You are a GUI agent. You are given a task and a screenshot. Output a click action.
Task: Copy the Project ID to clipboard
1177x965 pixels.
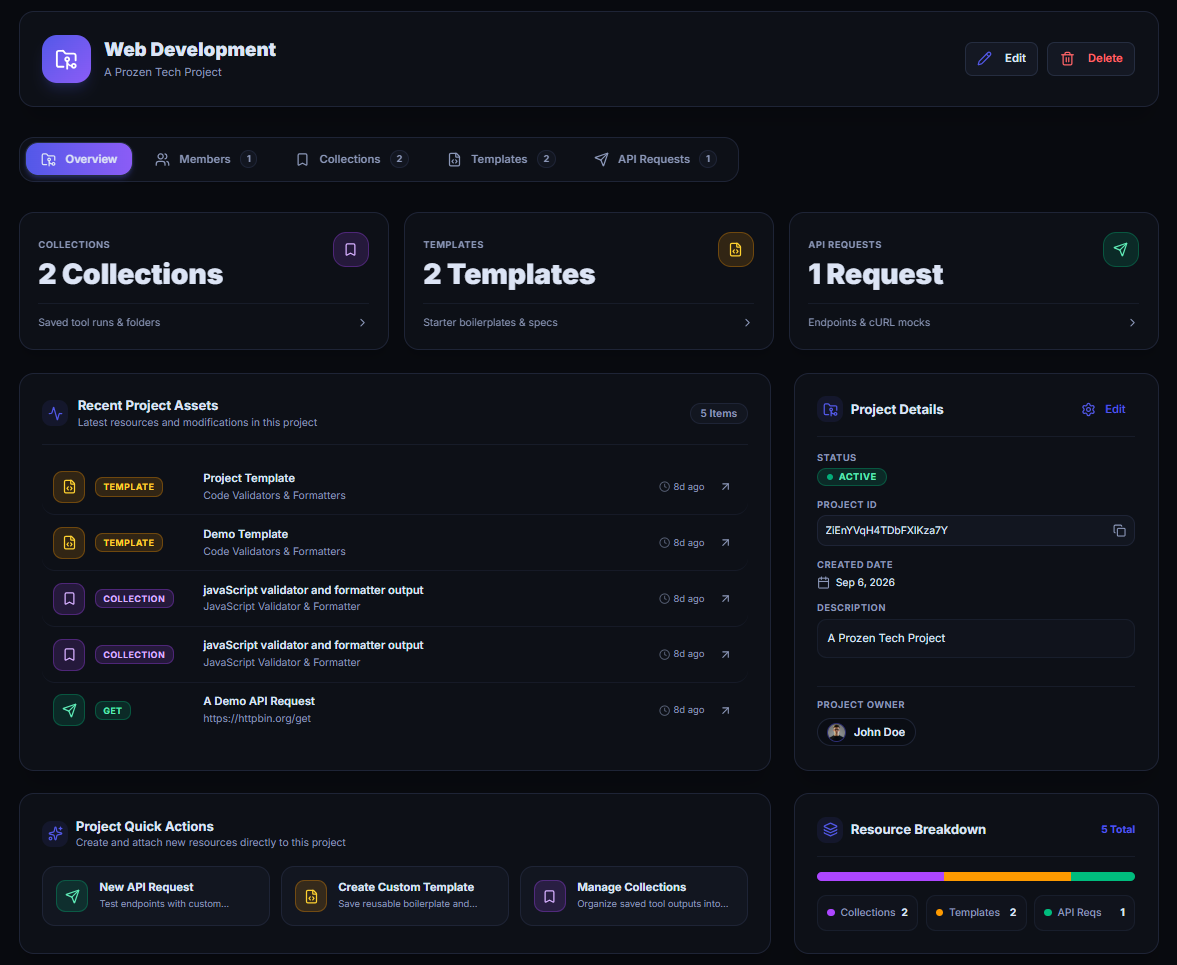(x=1119, y=531)
